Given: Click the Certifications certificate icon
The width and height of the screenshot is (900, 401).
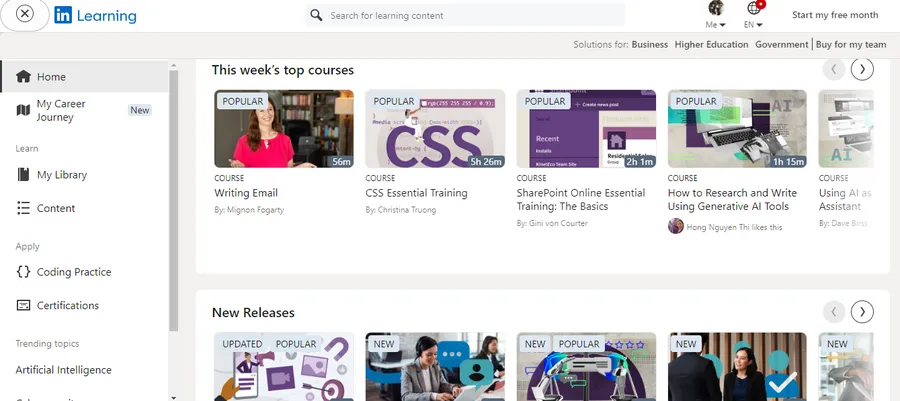Looking at the screenshot, I should click(23, 305).
